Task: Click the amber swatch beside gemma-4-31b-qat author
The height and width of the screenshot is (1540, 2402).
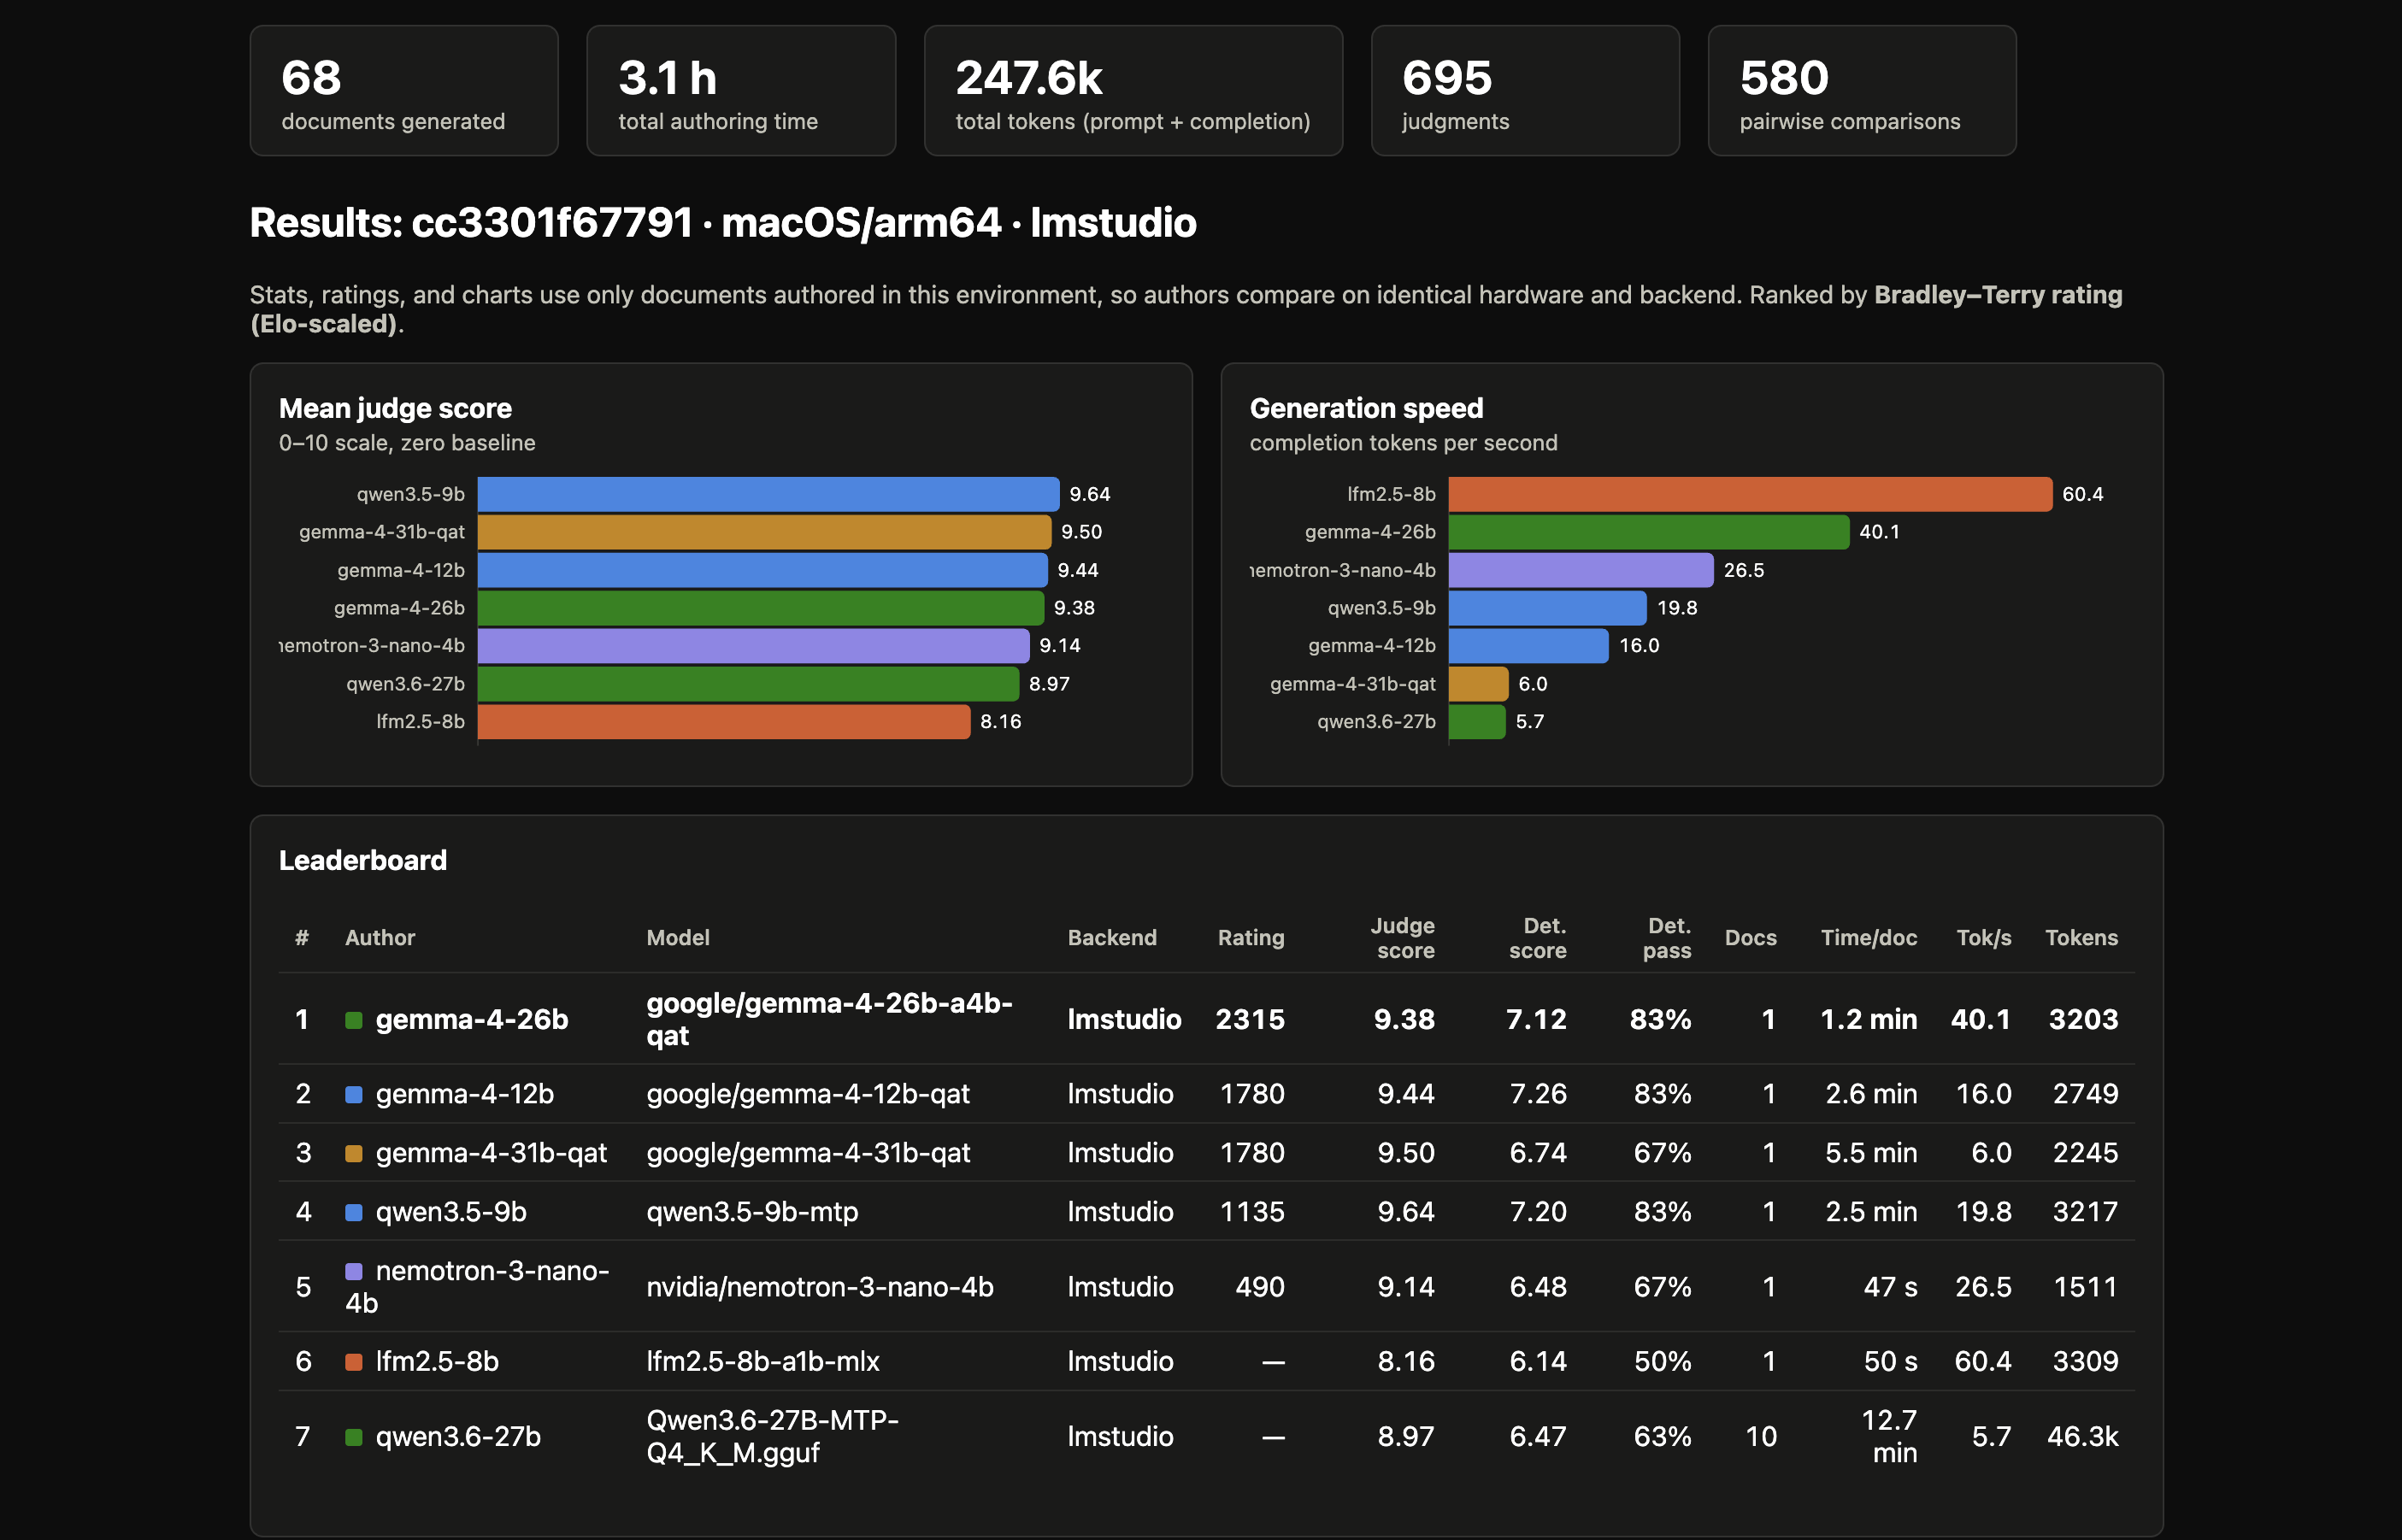Action: [x=353, y=1153]
